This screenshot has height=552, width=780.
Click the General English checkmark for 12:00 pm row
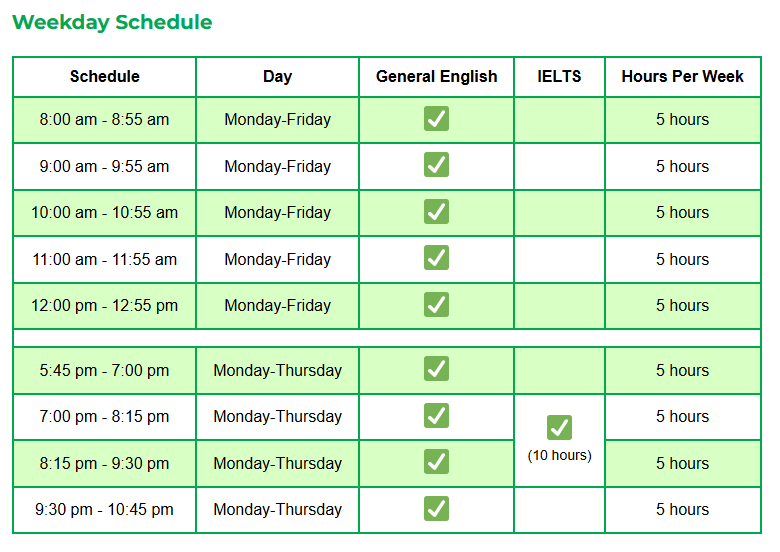point(436,305)
